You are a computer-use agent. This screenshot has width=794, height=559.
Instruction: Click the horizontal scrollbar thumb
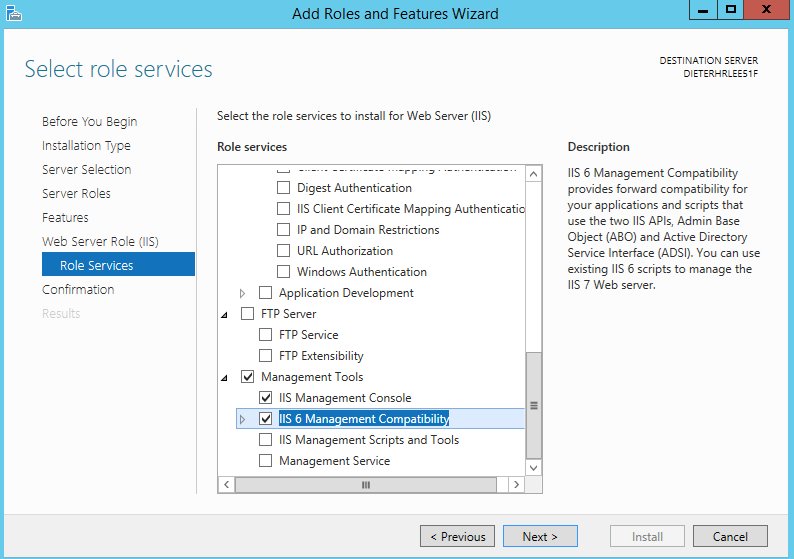point(366,485)
